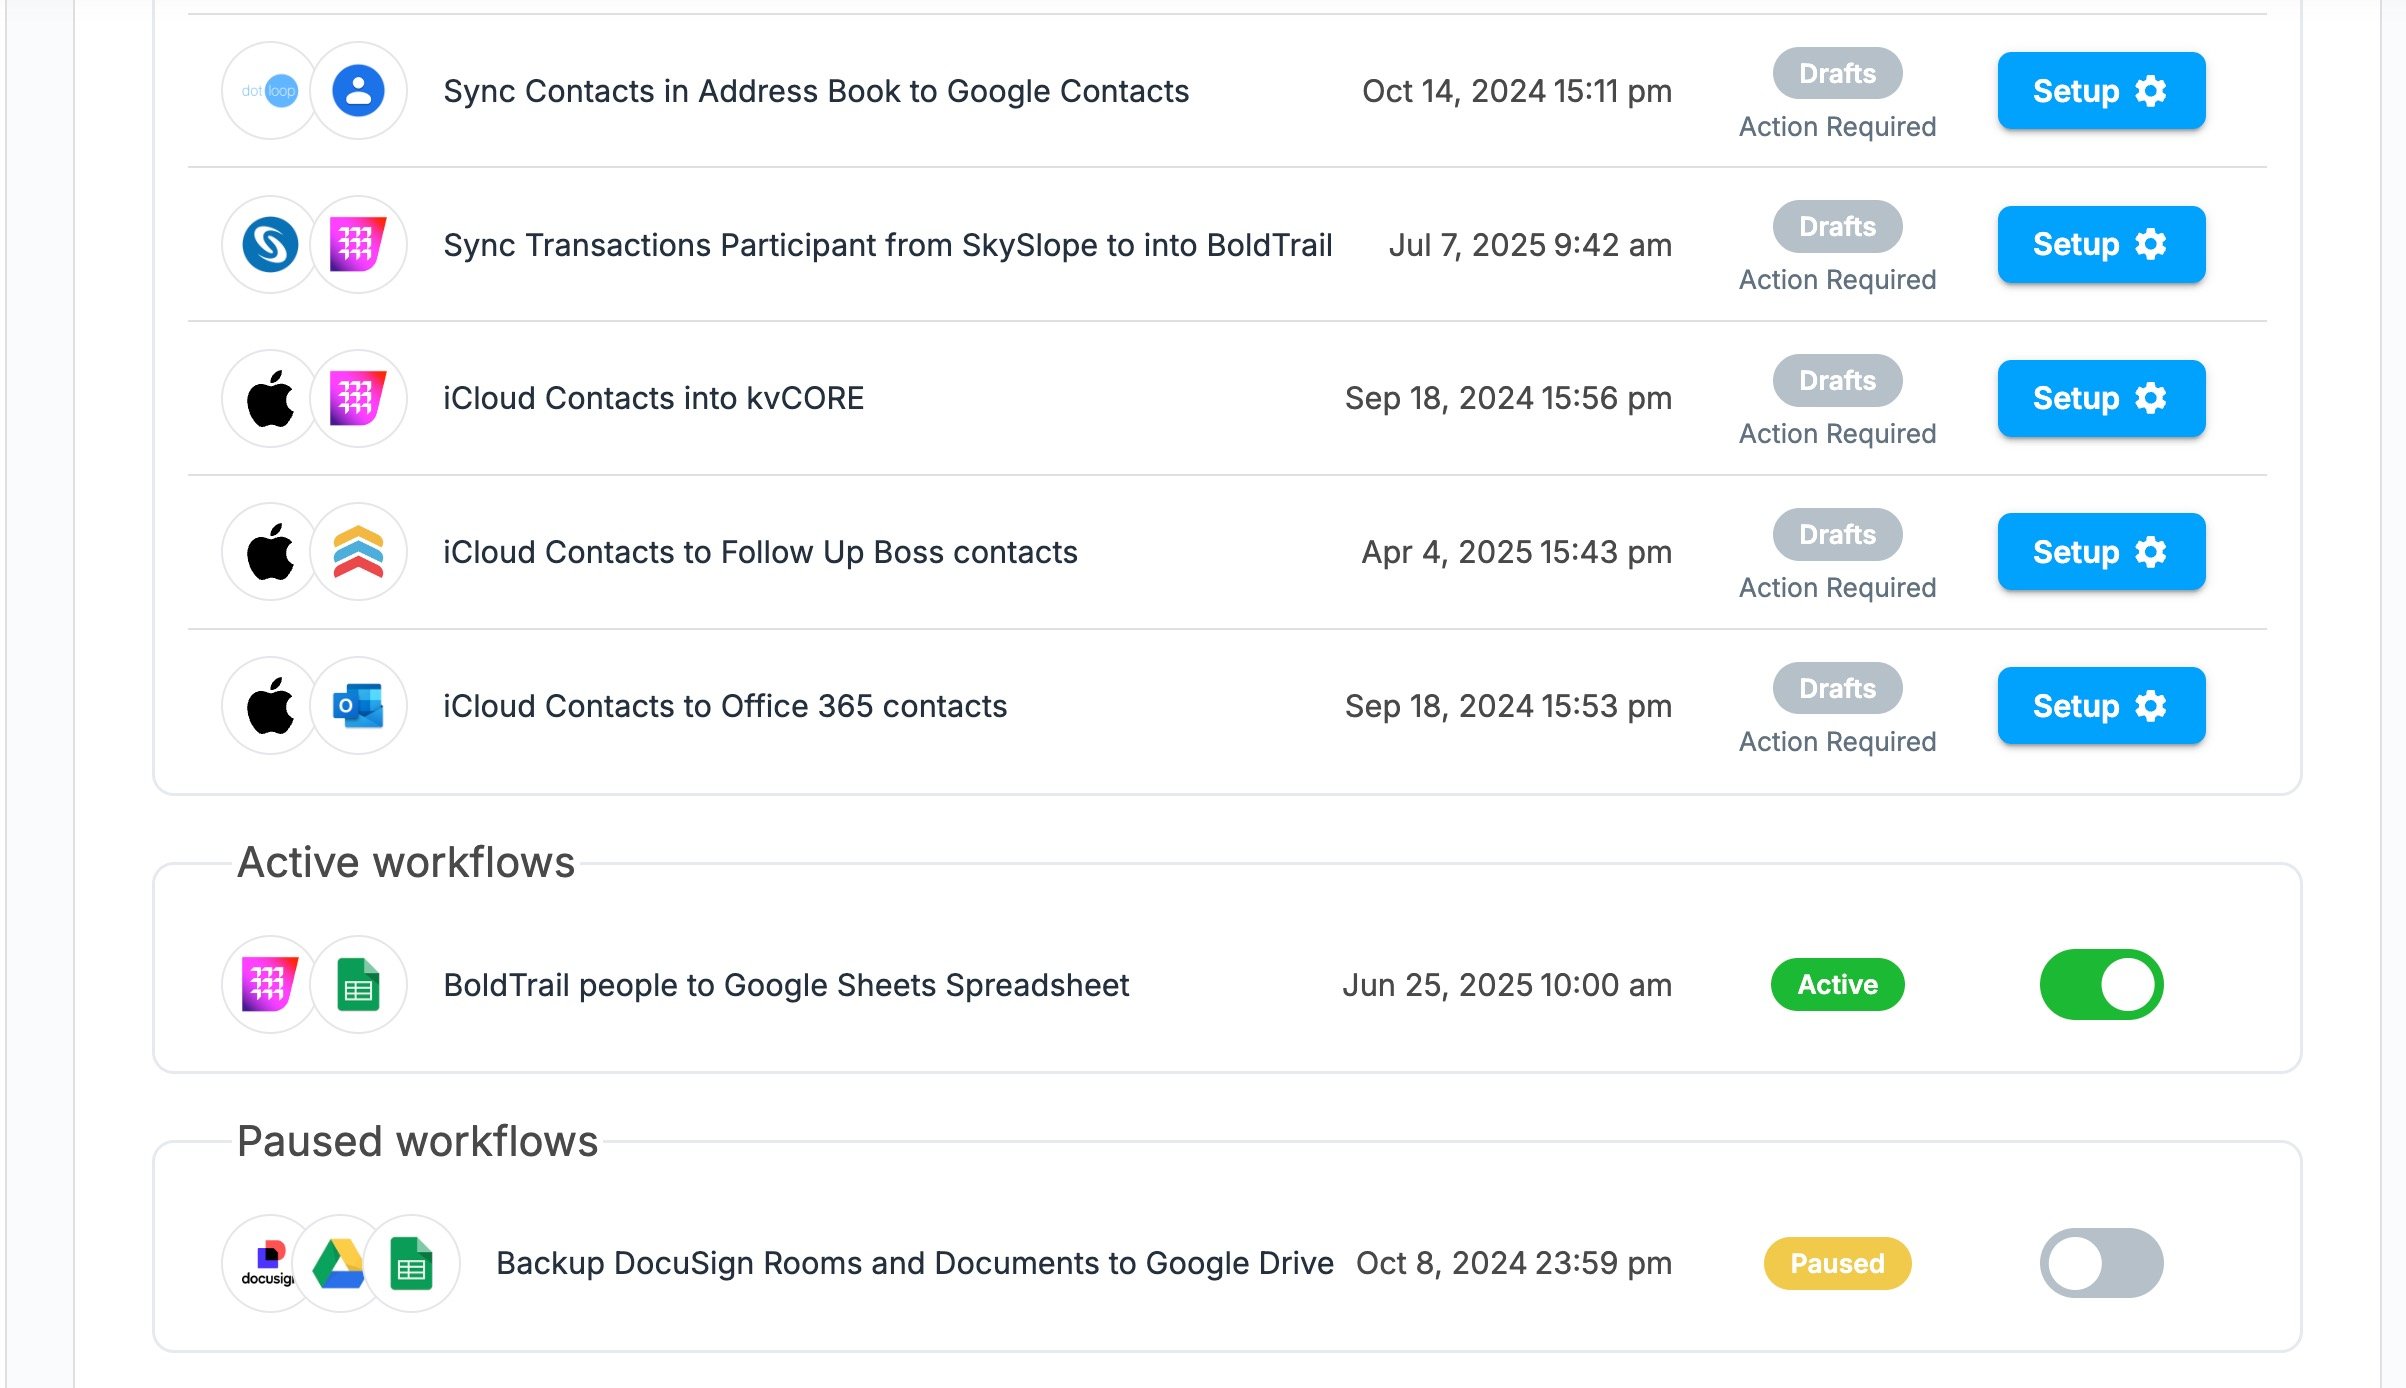The width and height of the screenshot is (2406, 1388).
Task: Click Setup for iCloud to Follow Up Boss
Action: [2101, 552]
